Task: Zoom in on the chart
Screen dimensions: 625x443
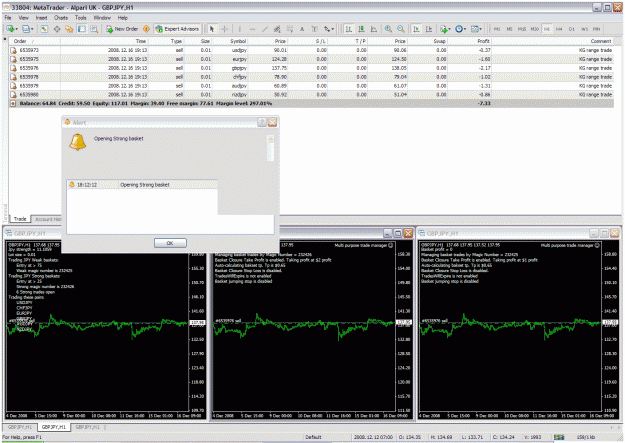Action: pyautogui.click(x=388, y=29)
